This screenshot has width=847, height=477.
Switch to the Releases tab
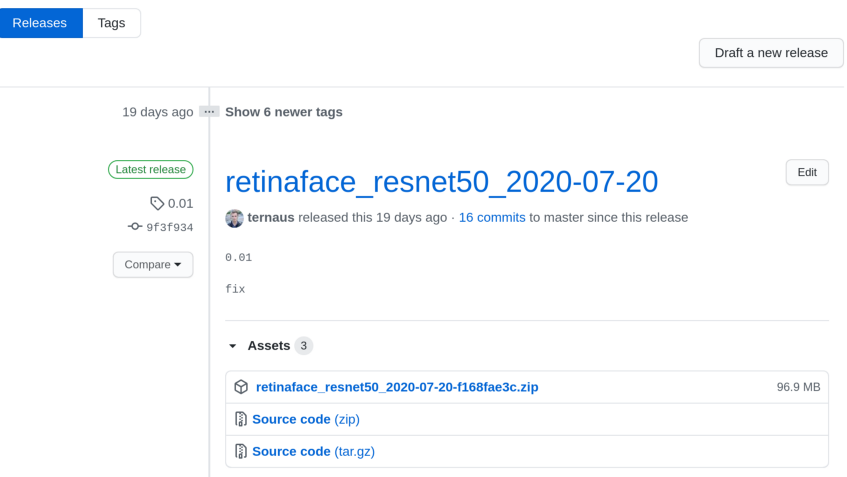40,23
